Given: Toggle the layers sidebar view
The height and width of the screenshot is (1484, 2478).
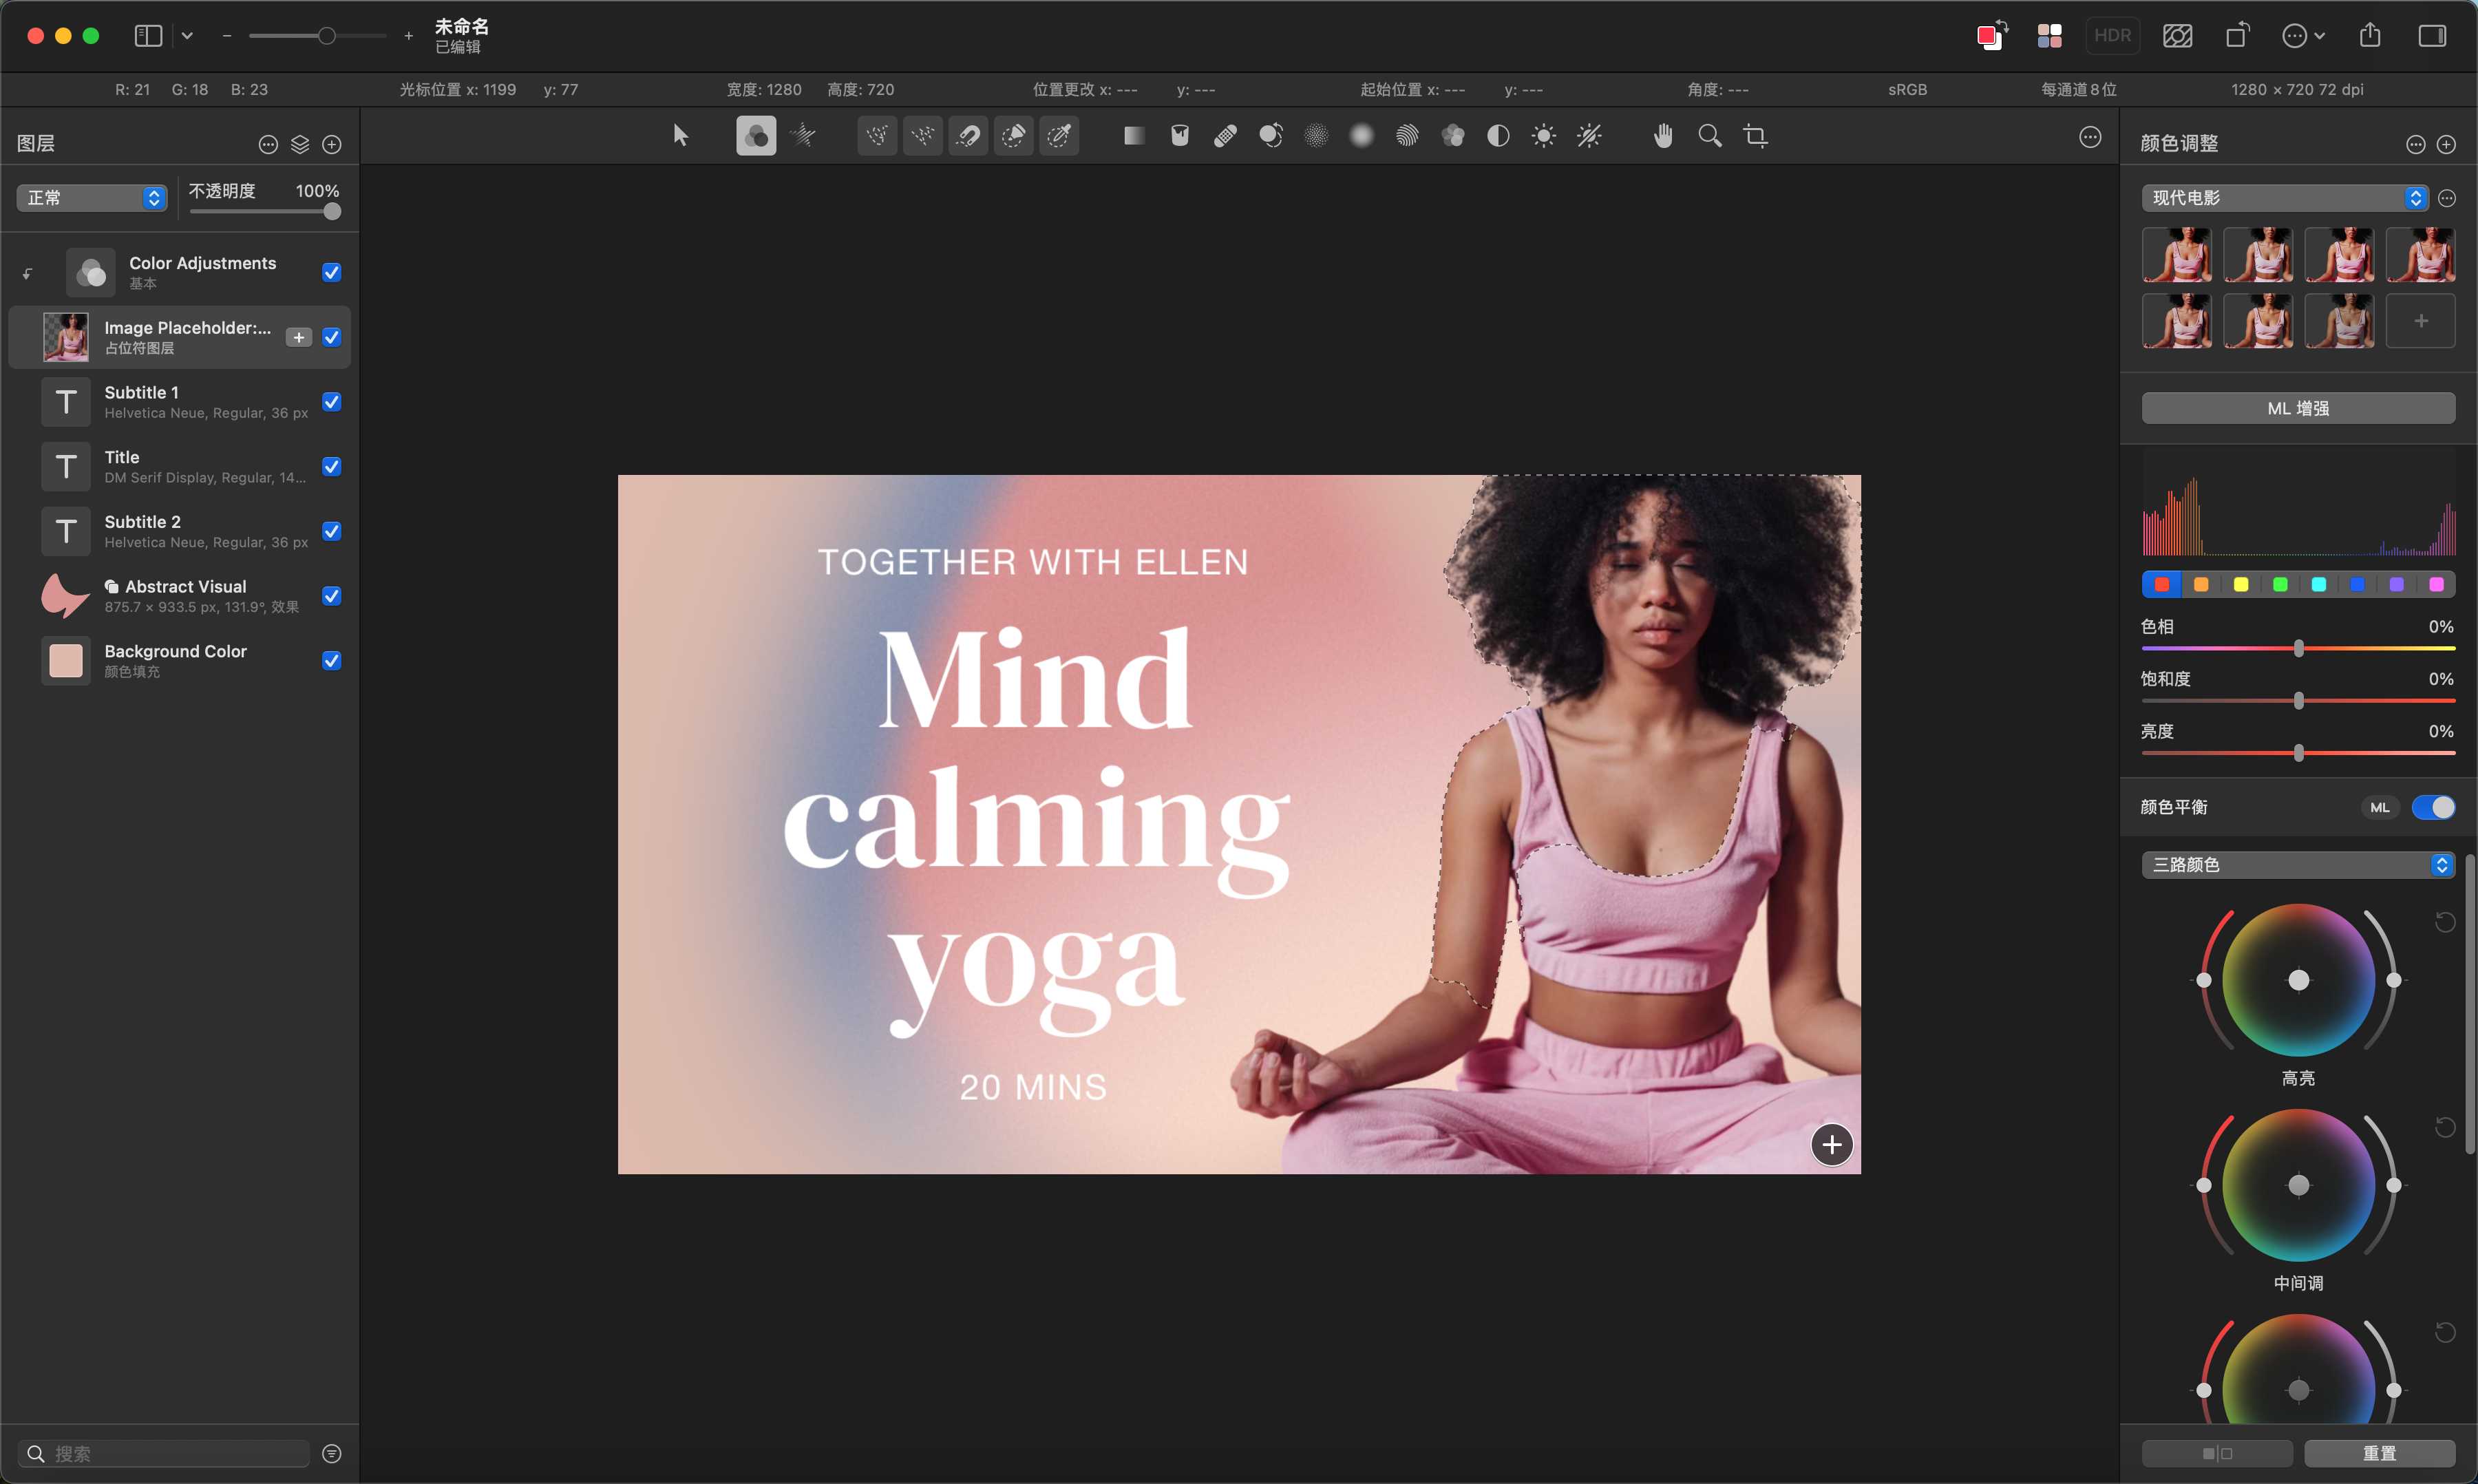Looking at the screenshot, I should [x=148, y=36].
